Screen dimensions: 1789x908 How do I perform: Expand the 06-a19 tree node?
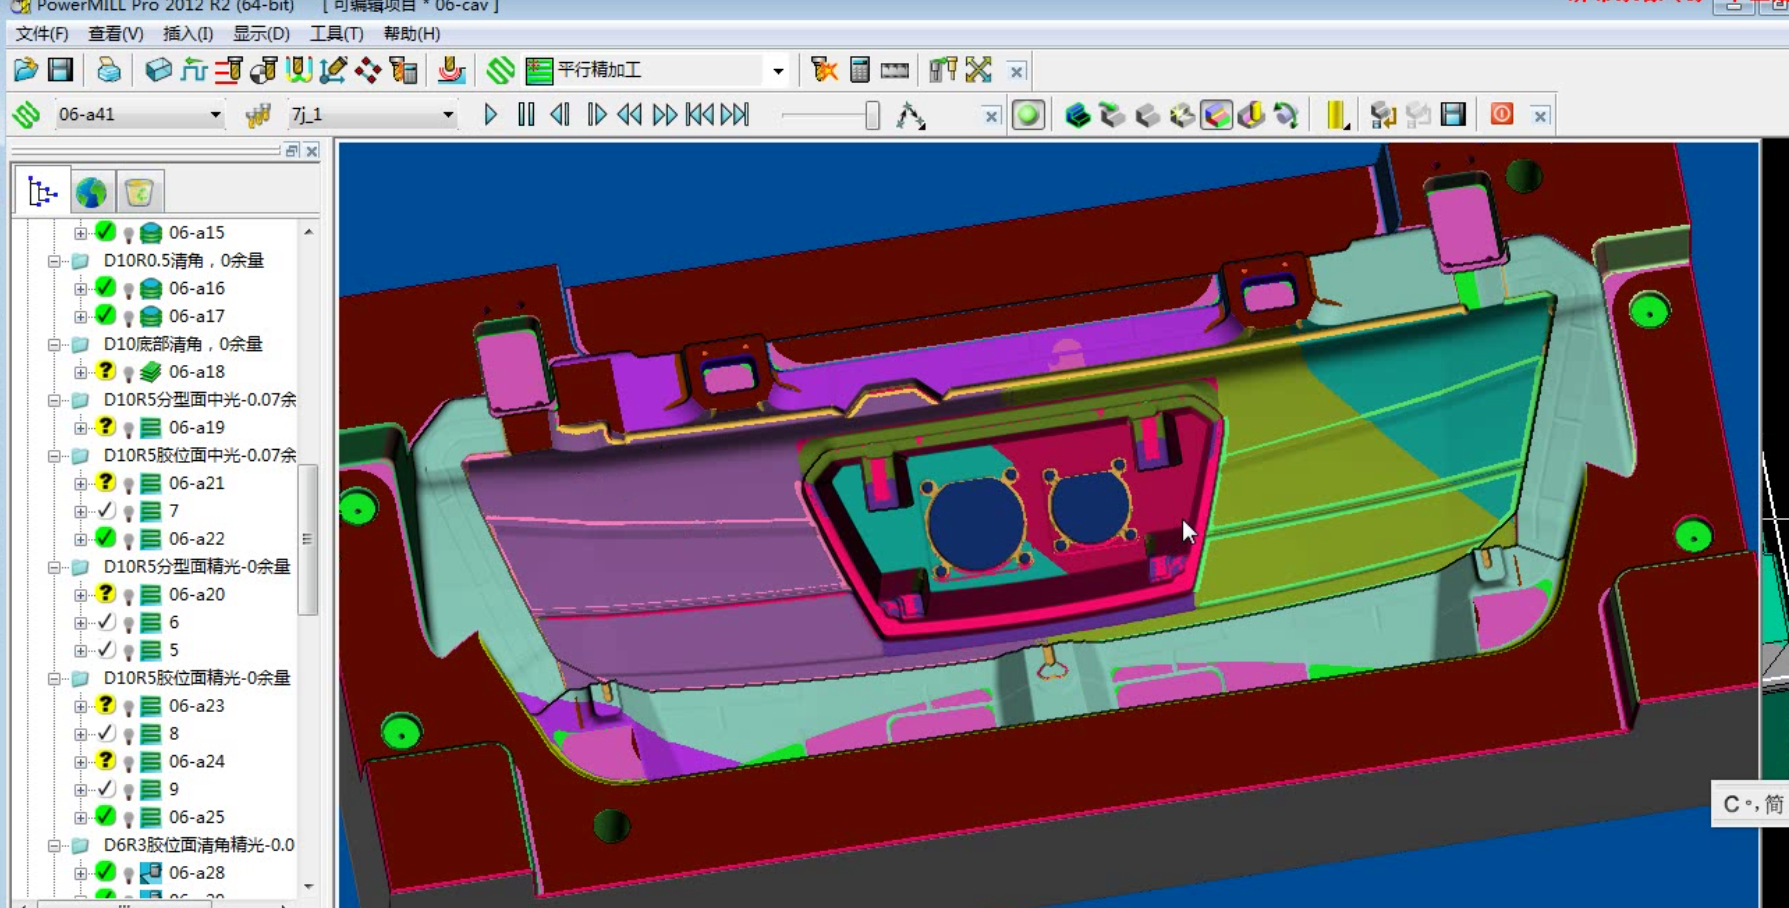click(x=80, y=428)
